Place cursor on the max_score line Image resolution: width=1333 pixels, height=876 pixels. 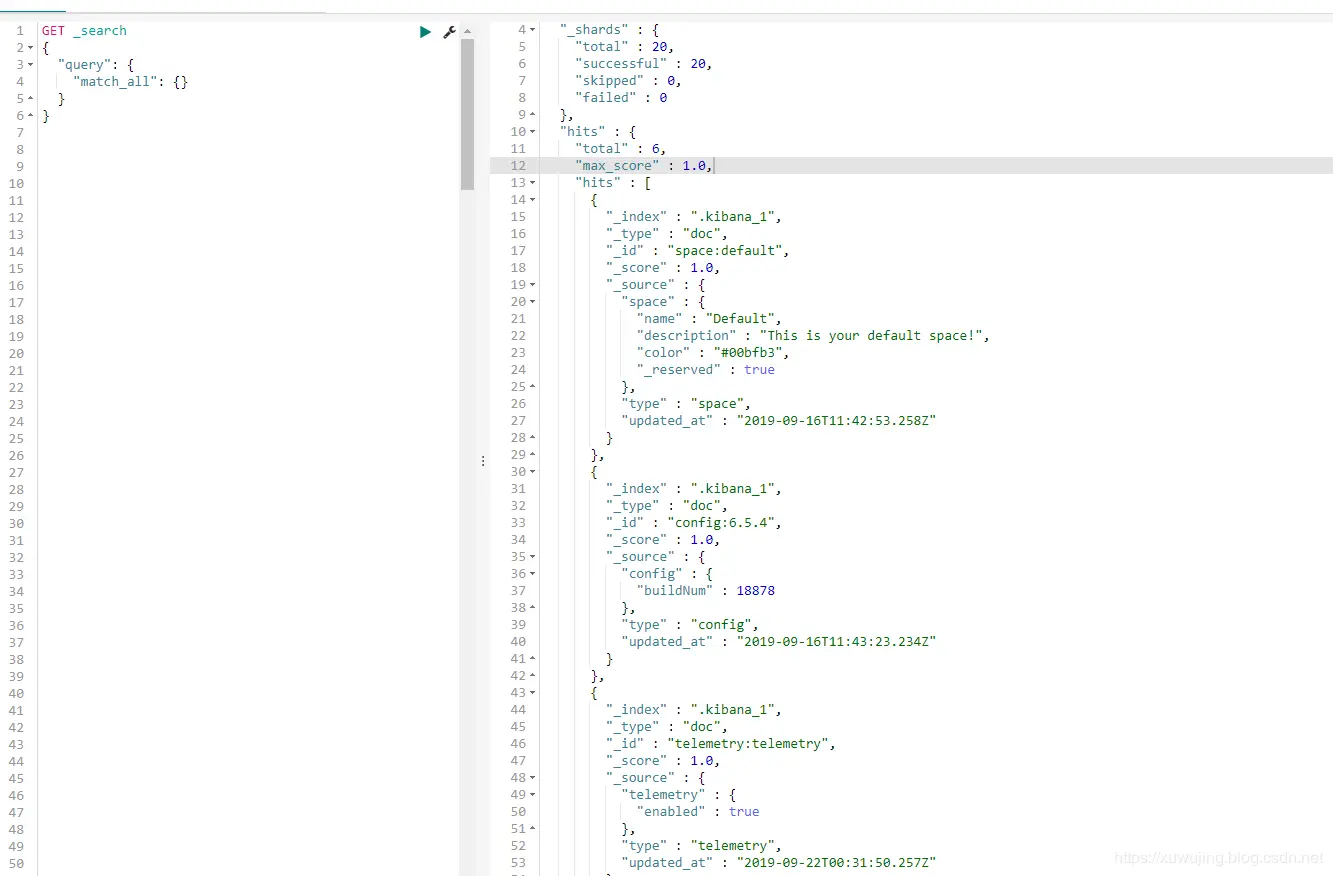click(911, 166)
